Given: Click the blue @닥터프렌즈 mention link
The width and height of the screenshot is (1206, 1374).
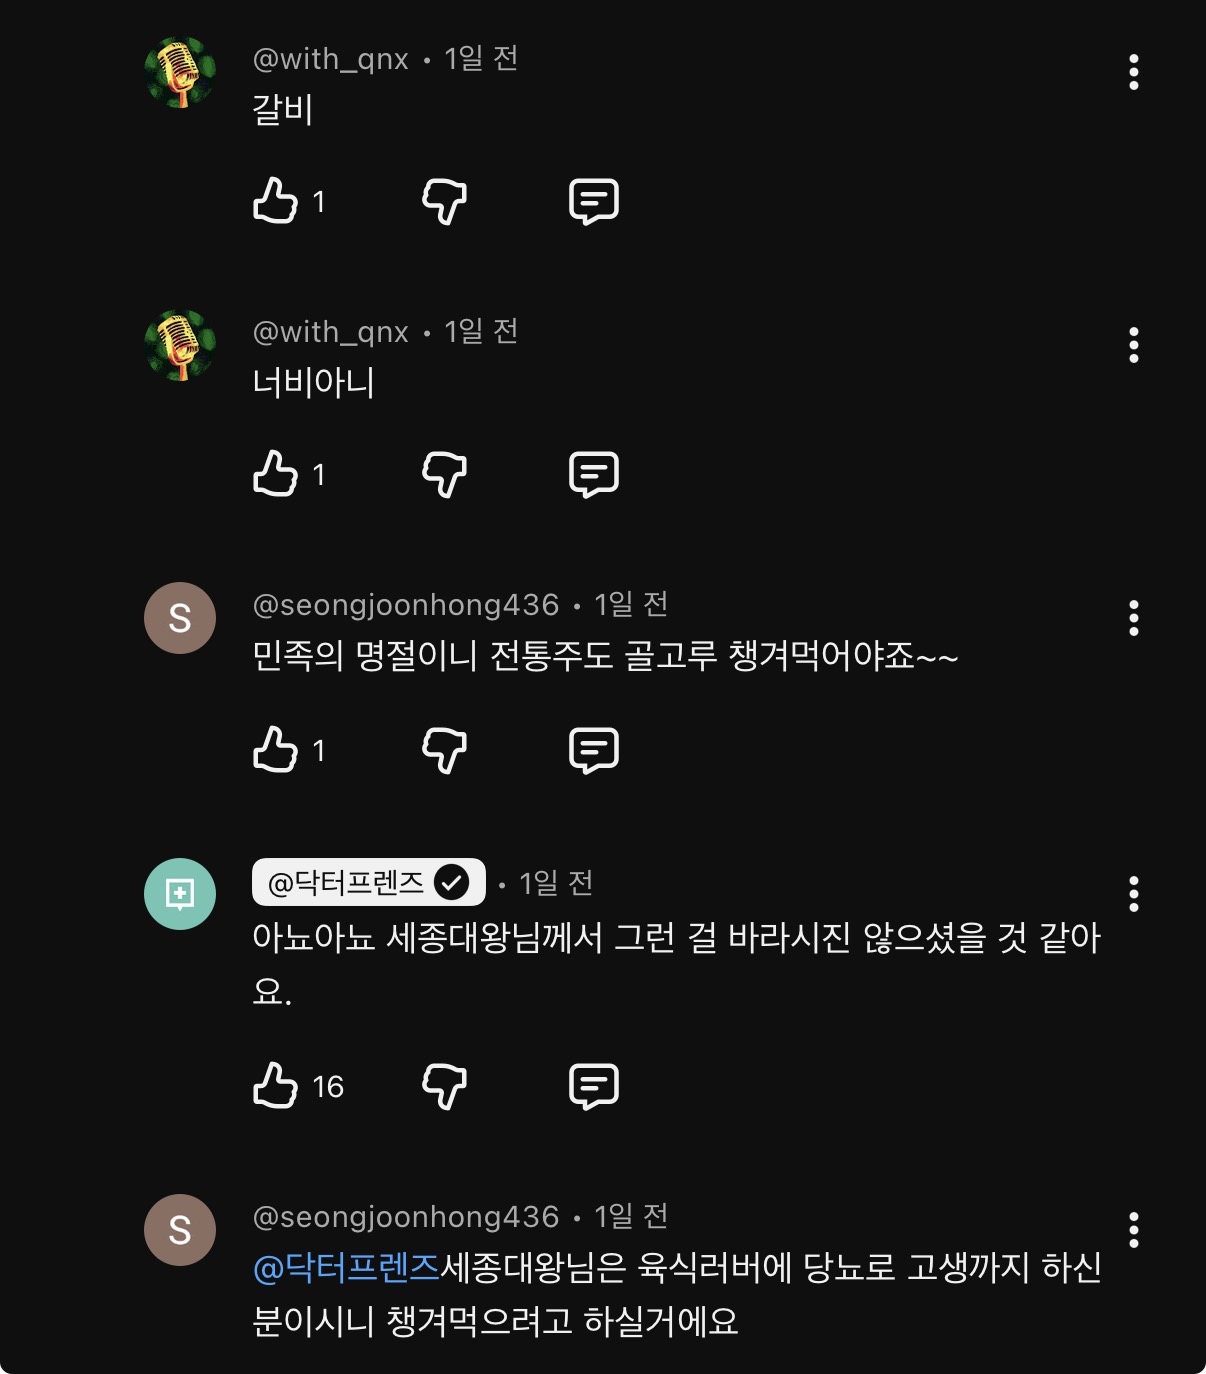Looking at the screenshot, I should [346, 1268].
